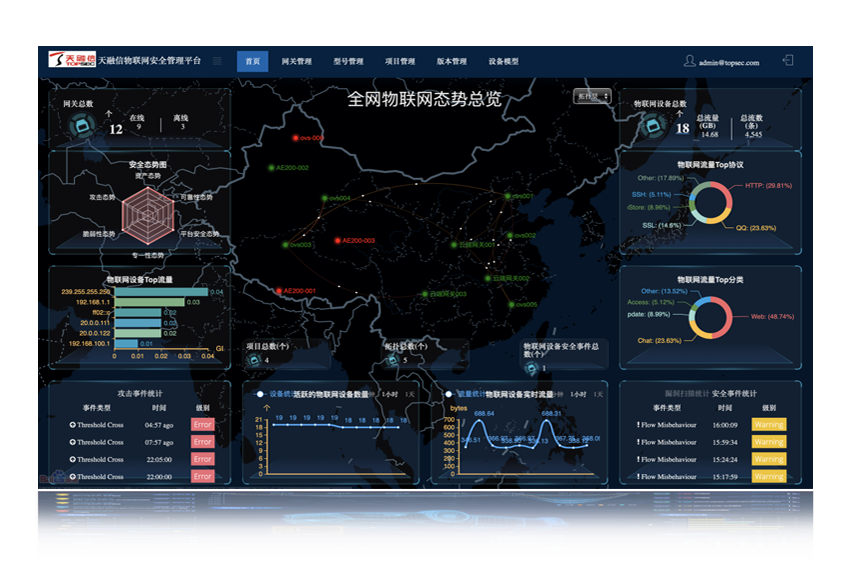Expand the Threshold Cross row at 22:00:00

[73, 476]
